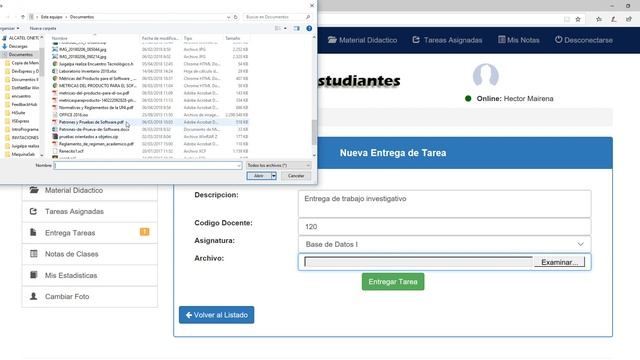This screenshot has height=360, width=640.
Task: Click the browser web notes pen icon
Action: tap(613, 19)
